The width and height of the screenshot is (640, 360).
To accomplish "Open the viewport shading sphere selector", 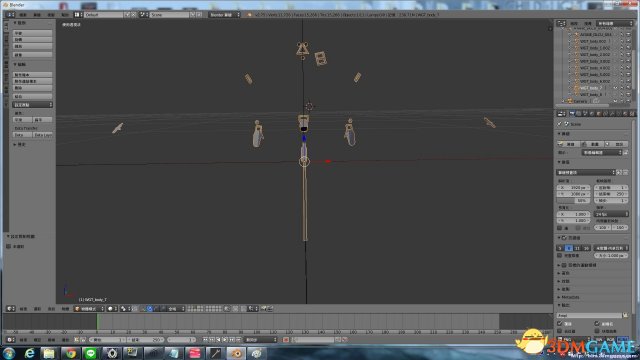I will click(112, 309).
